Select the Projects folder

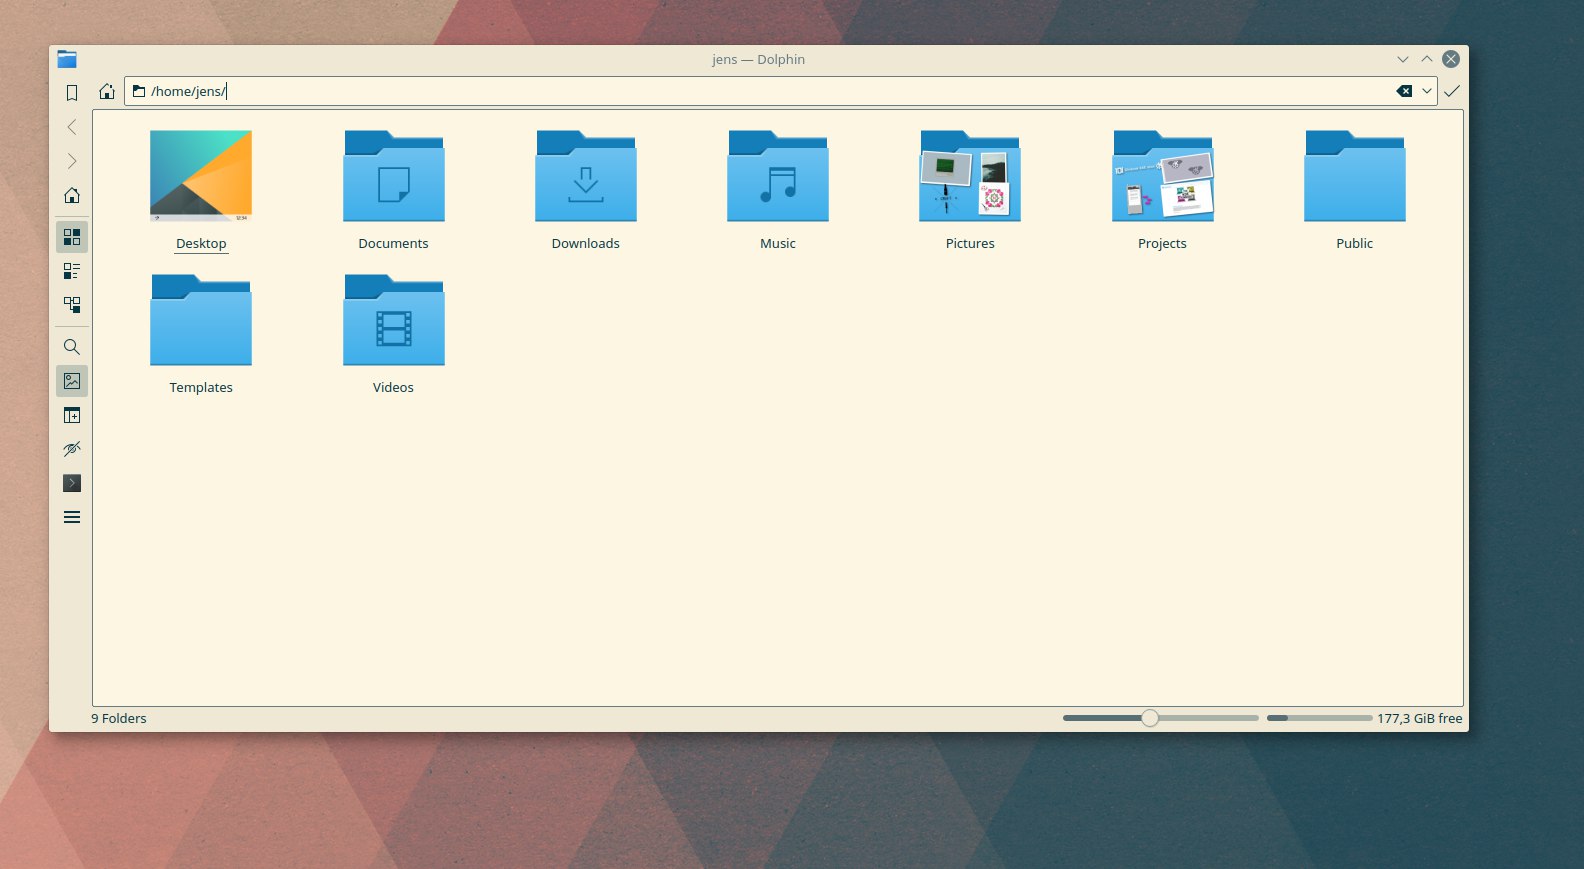[1162, 190]
